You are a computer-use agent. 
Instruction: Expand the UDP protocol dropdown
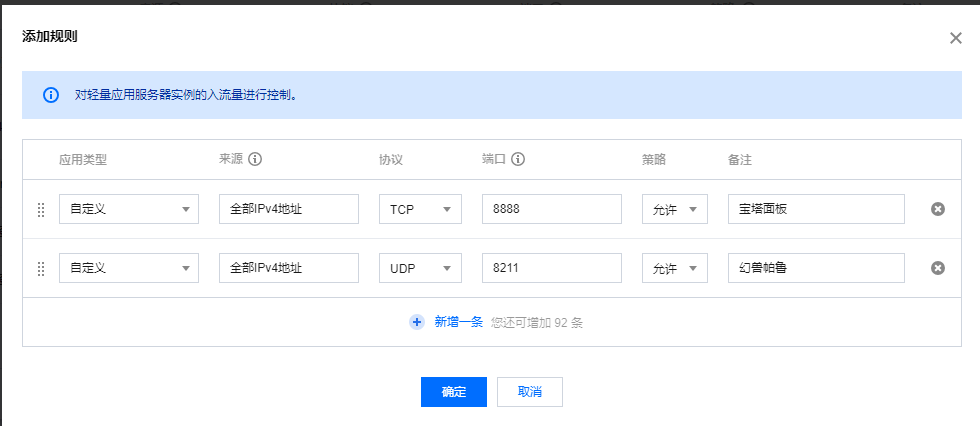421,268
